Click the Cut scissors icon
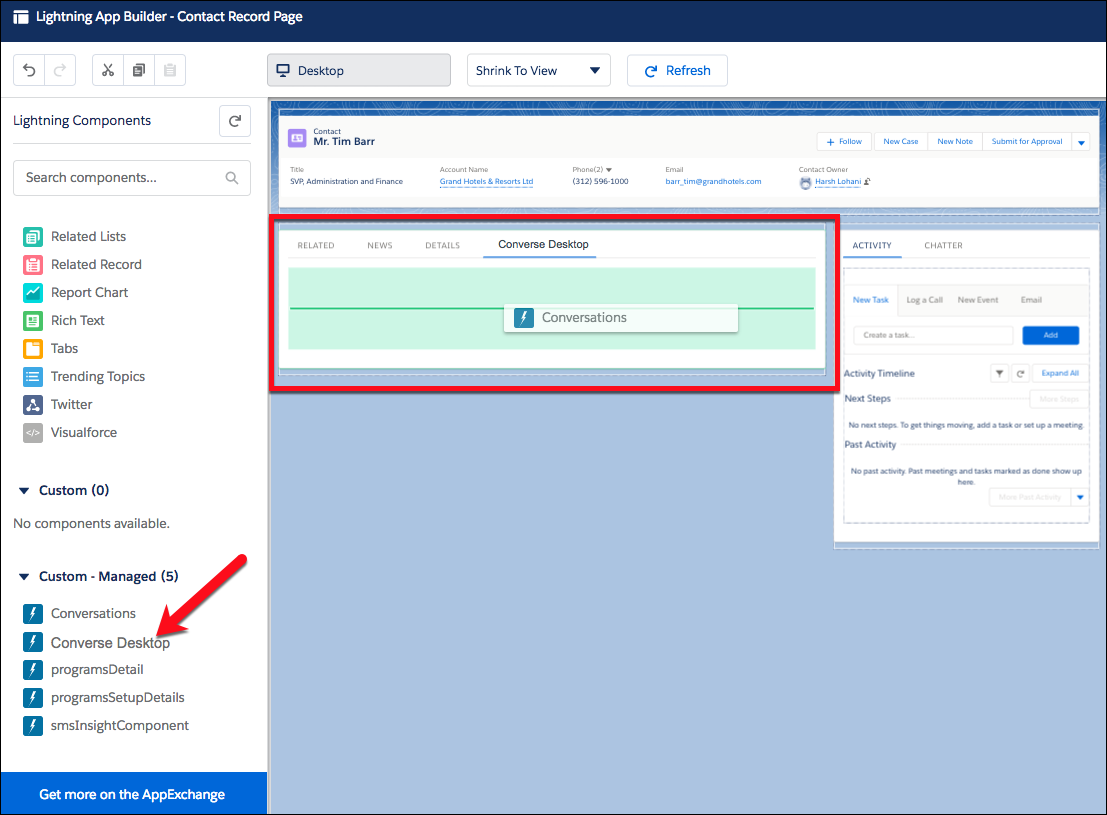This screenshot has height=815, width=1107. pyautogui.click(x=107, y=70)
